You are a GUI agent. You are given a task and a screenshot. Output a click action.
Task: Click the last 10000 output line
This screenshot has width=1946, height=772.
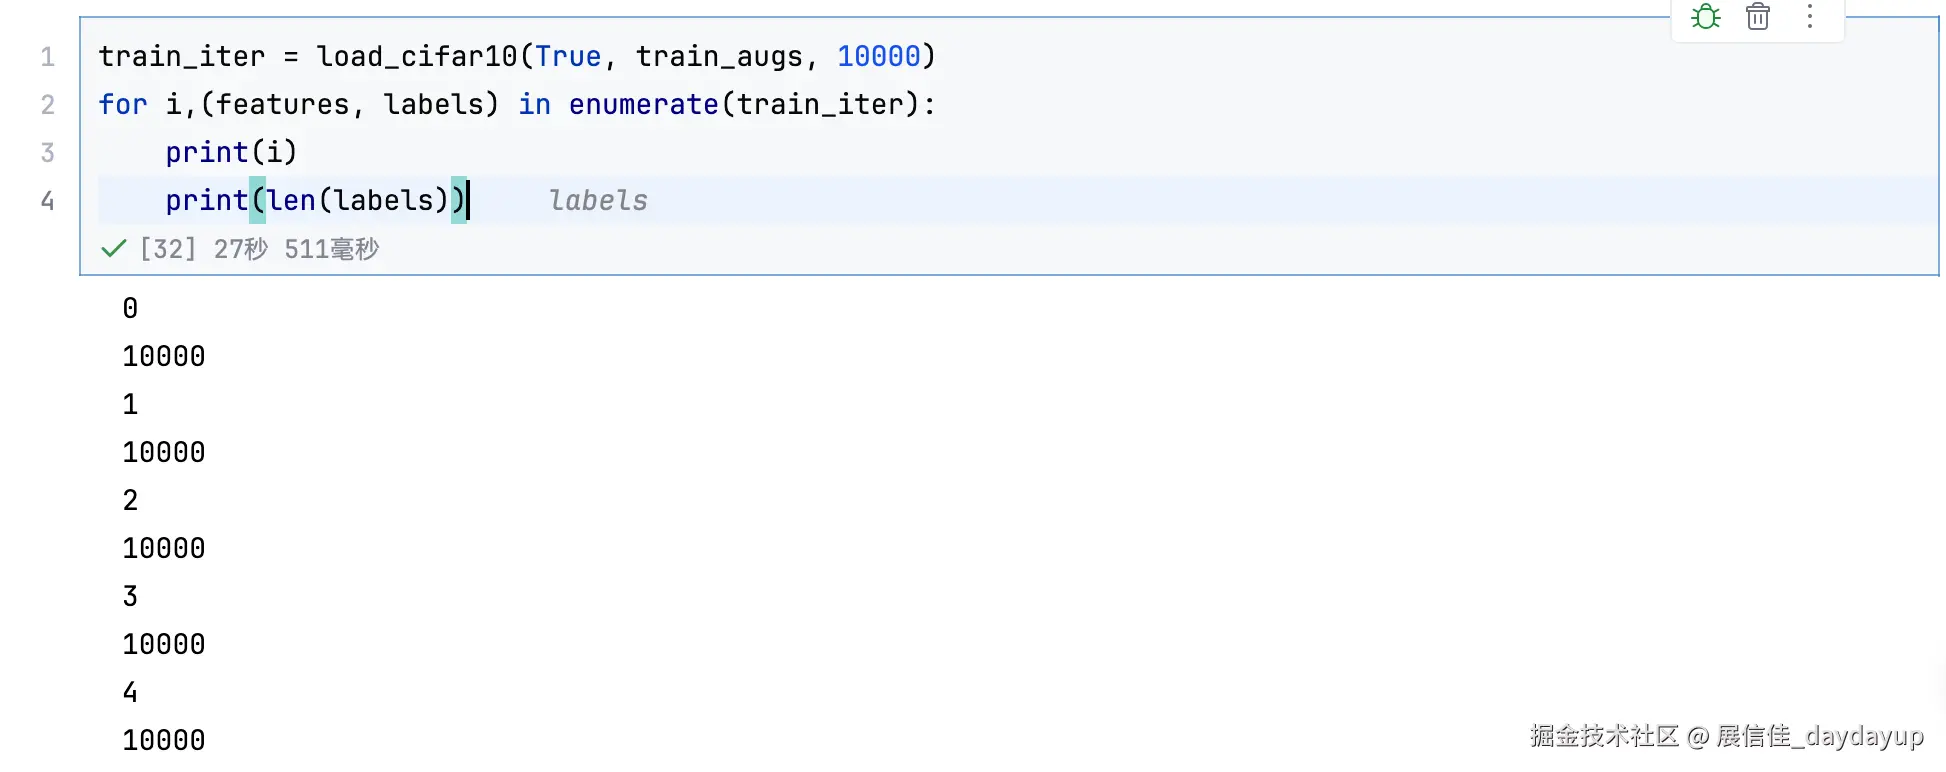pos(163,741)
